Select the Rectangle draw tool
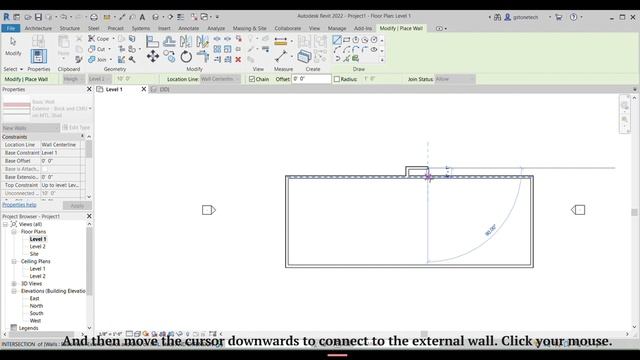Viewport: 640px width, 360px height. tap(347, 40)
